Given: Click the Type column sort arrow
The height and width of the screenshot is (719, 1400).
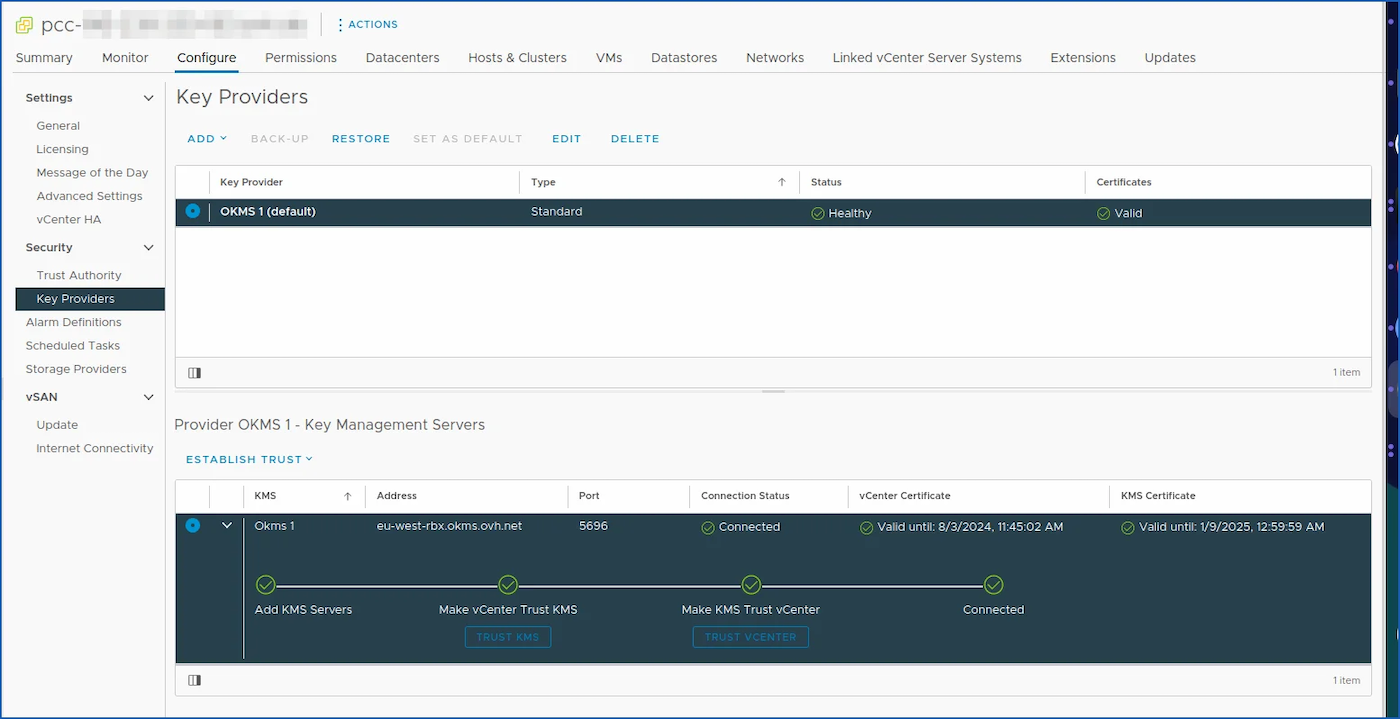Looking at the screenshot, I should [782, 182].
